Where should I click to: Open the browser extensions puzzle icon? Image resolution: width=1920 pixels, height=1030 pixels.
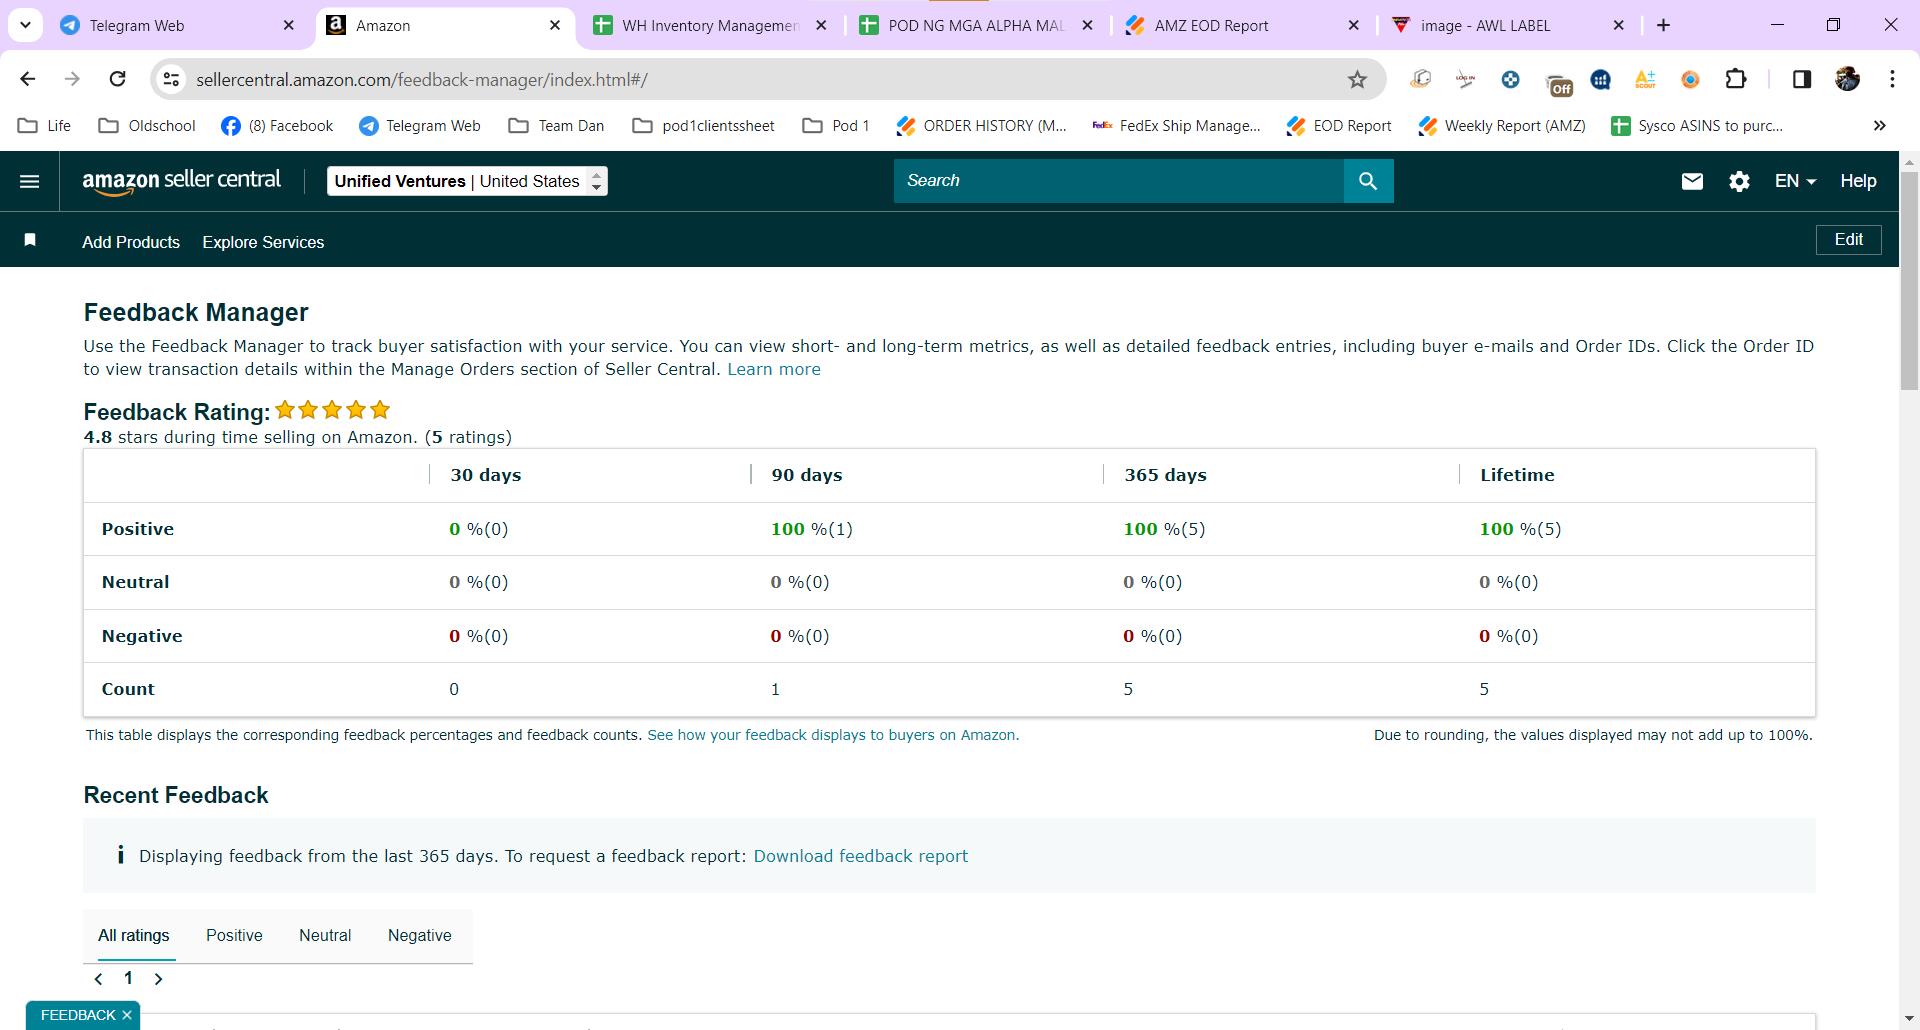(x=1736, y=79)
